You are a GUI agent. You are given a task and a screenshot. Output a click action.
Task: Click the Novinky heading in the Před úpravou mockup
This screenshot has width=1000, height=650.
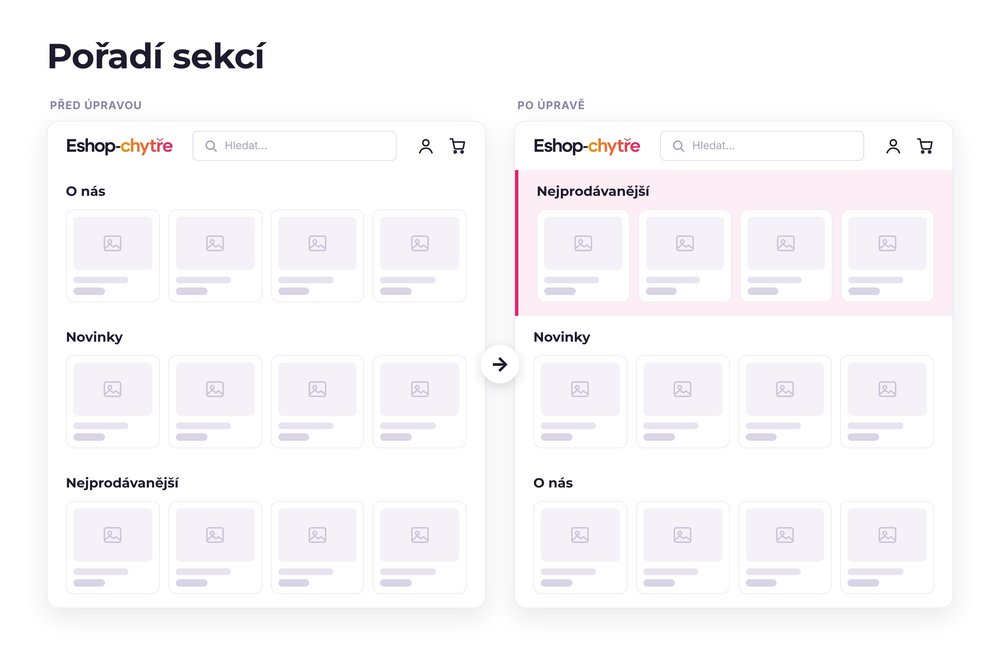(x=94, y=337)
